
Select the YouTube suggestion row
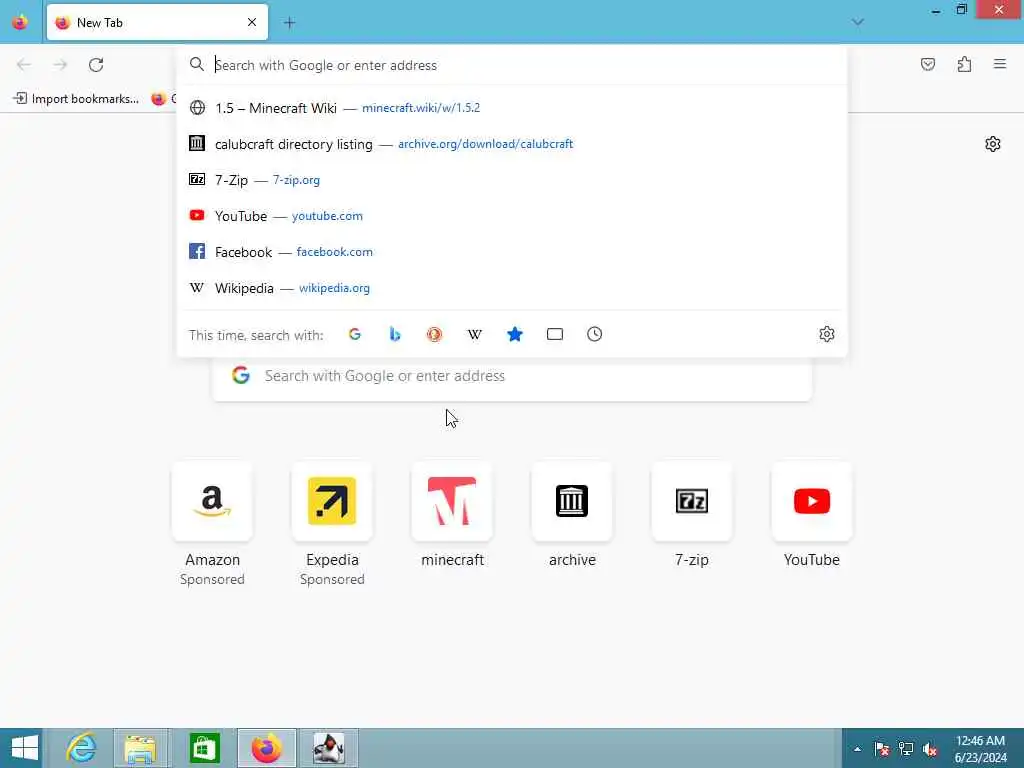512,216
